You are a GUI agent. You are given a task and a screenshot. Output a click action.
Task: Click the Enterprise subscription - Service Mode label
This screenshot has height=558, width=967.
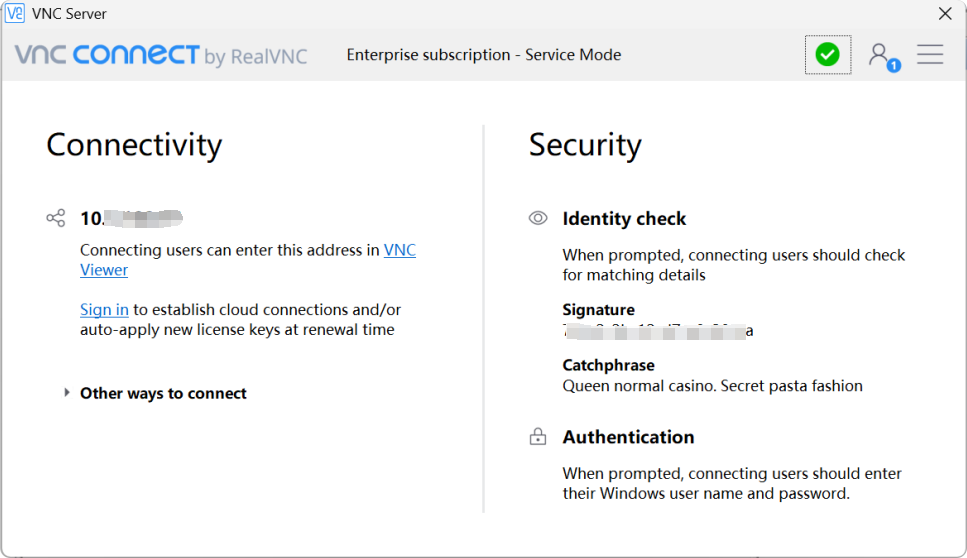coord(484,55)
